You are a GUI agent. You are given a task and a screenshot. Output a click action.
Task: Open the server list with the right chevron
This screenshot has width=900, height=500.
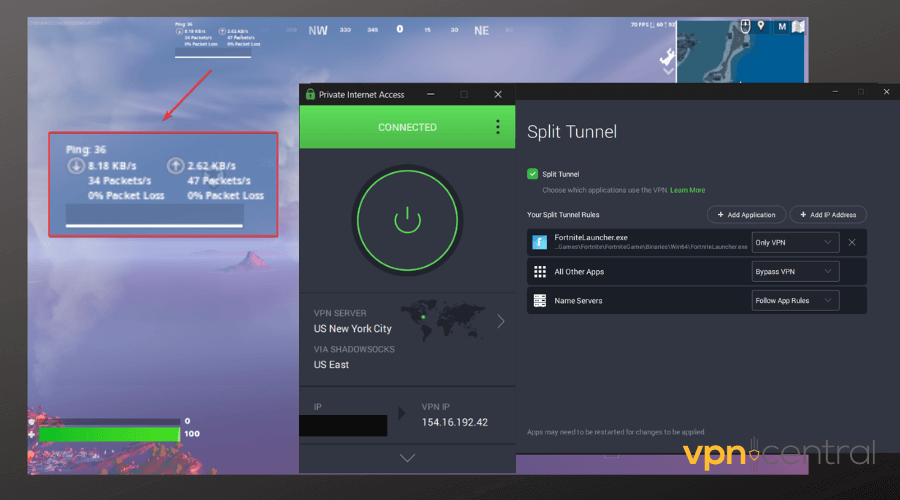501,321
